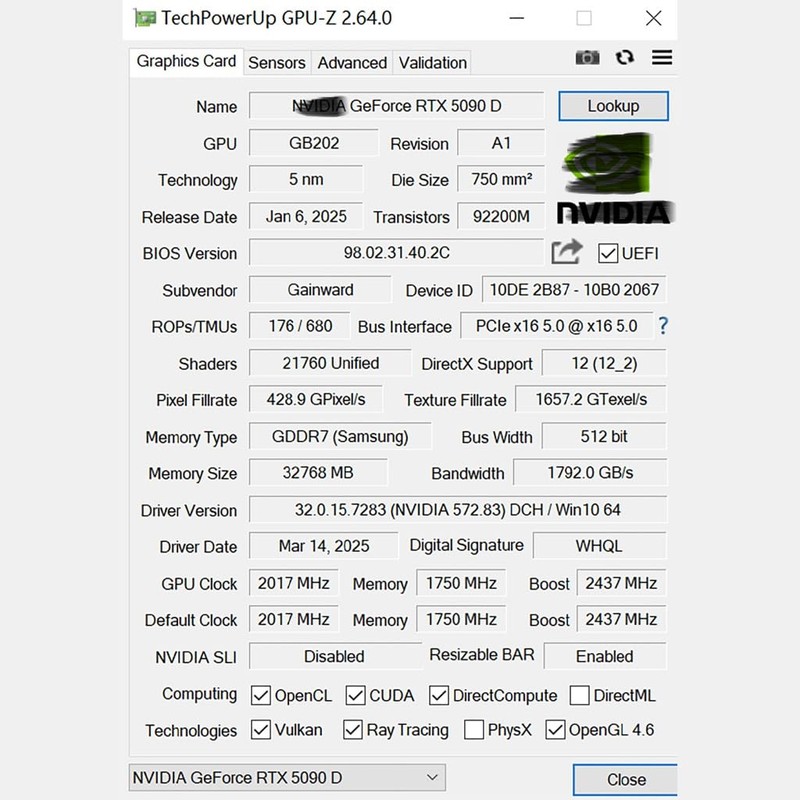This screenshot has height=800, width=800.
Task: Click the Release Date Jan 6, 2025
Action: 306,216
